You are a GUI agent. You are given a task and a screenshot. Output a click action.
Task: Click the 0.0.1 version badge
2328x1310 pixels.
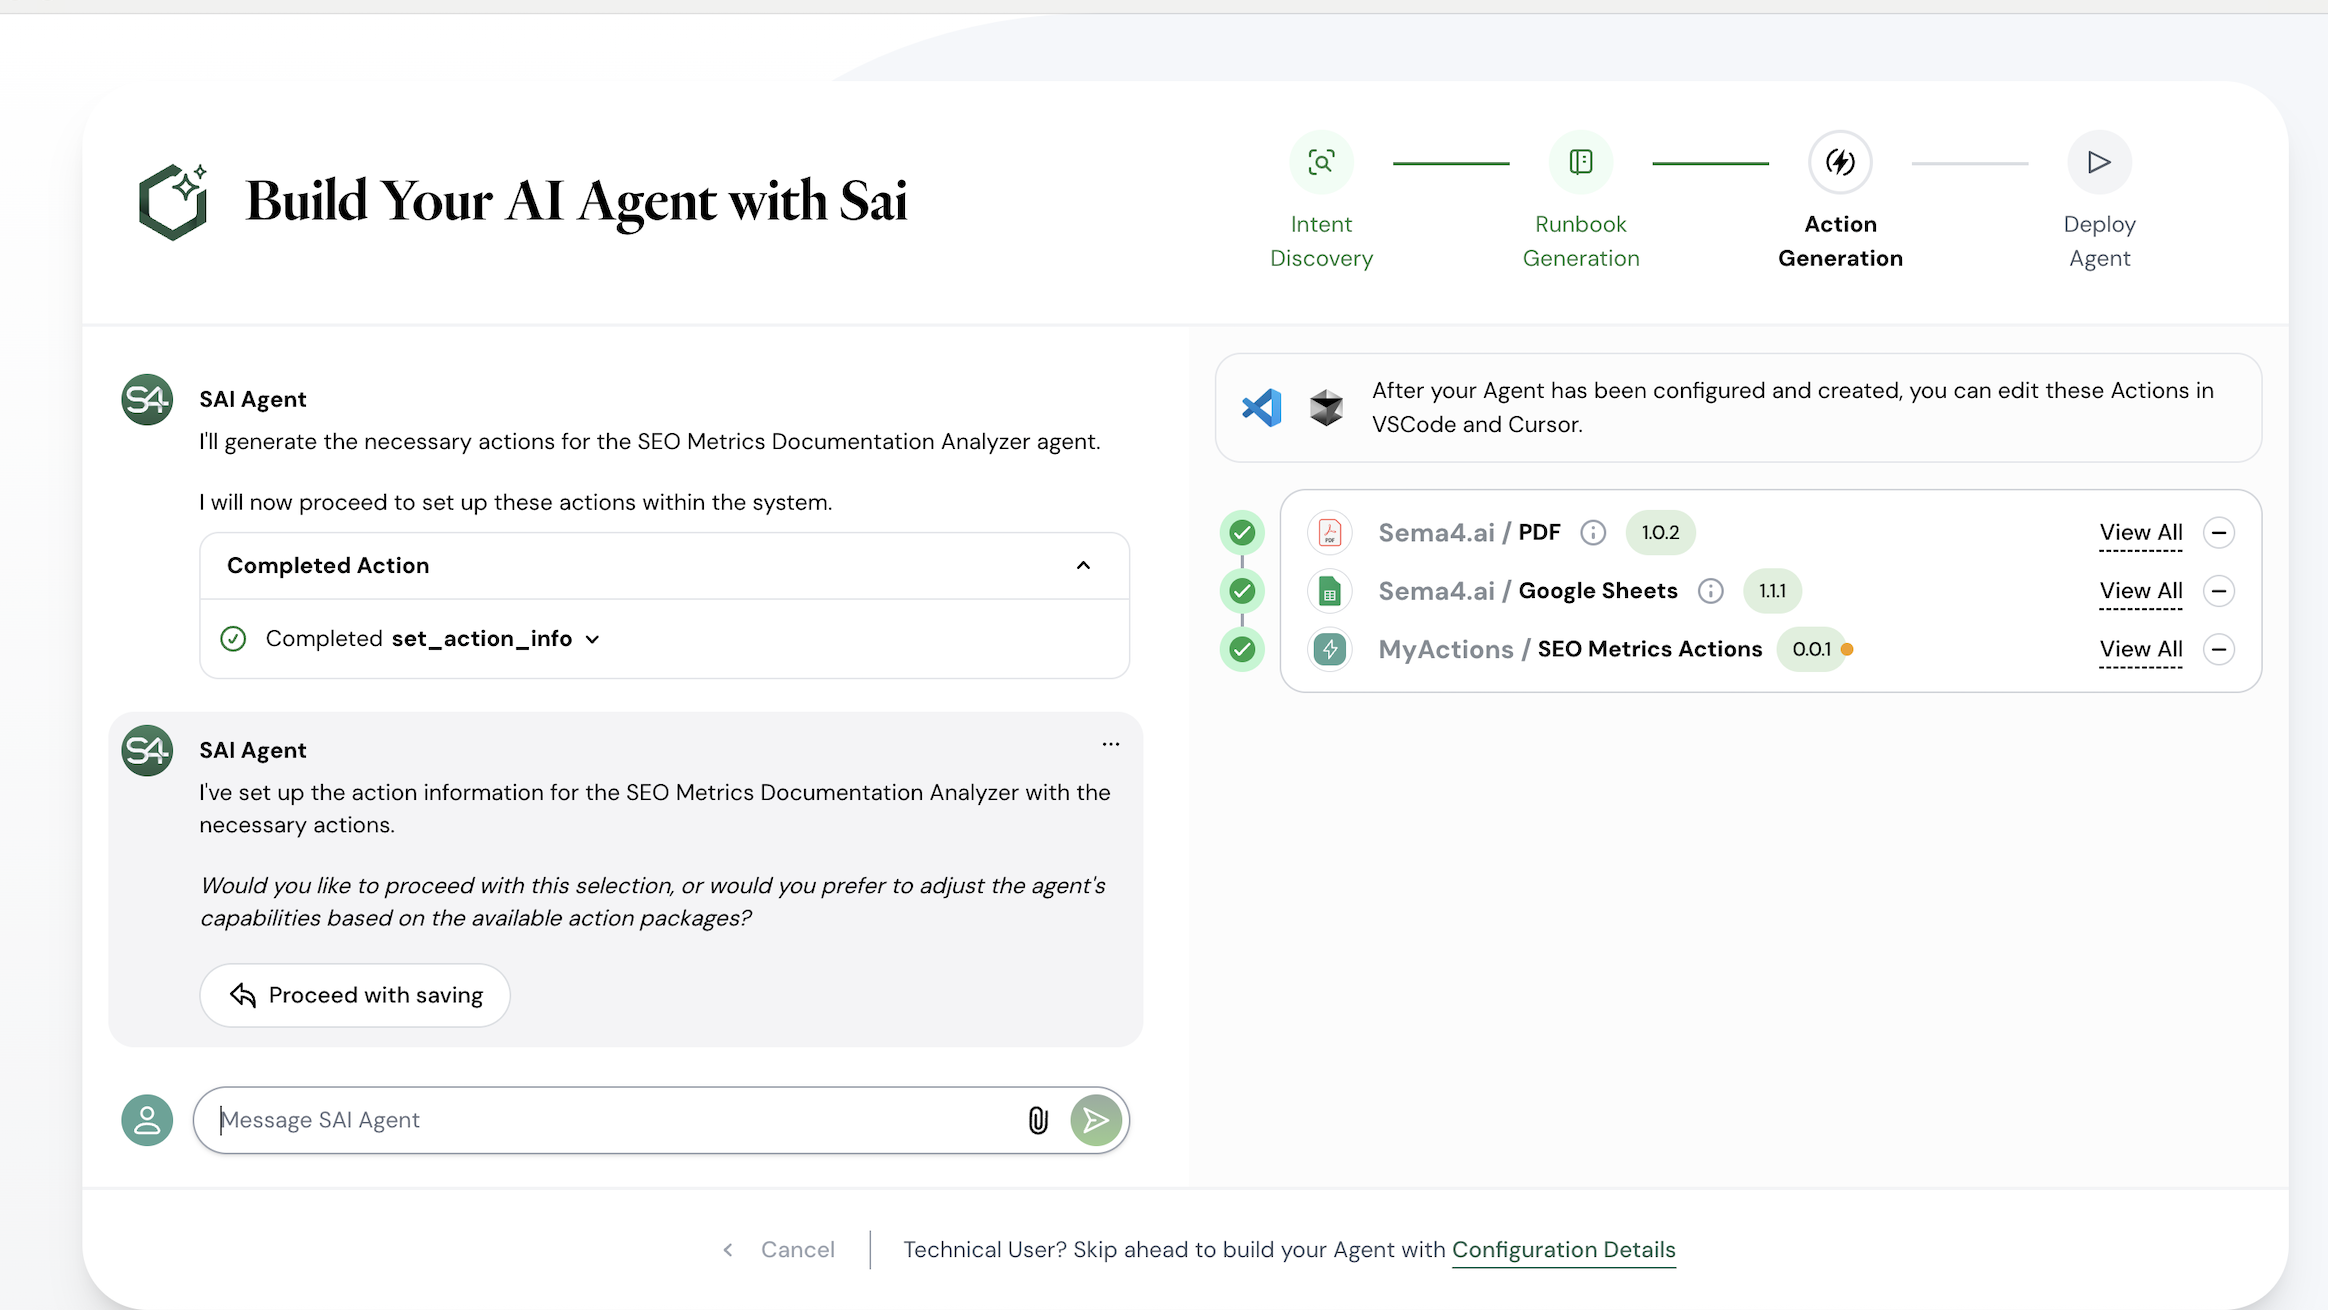pyautogui.click(x=1811, y=650)
